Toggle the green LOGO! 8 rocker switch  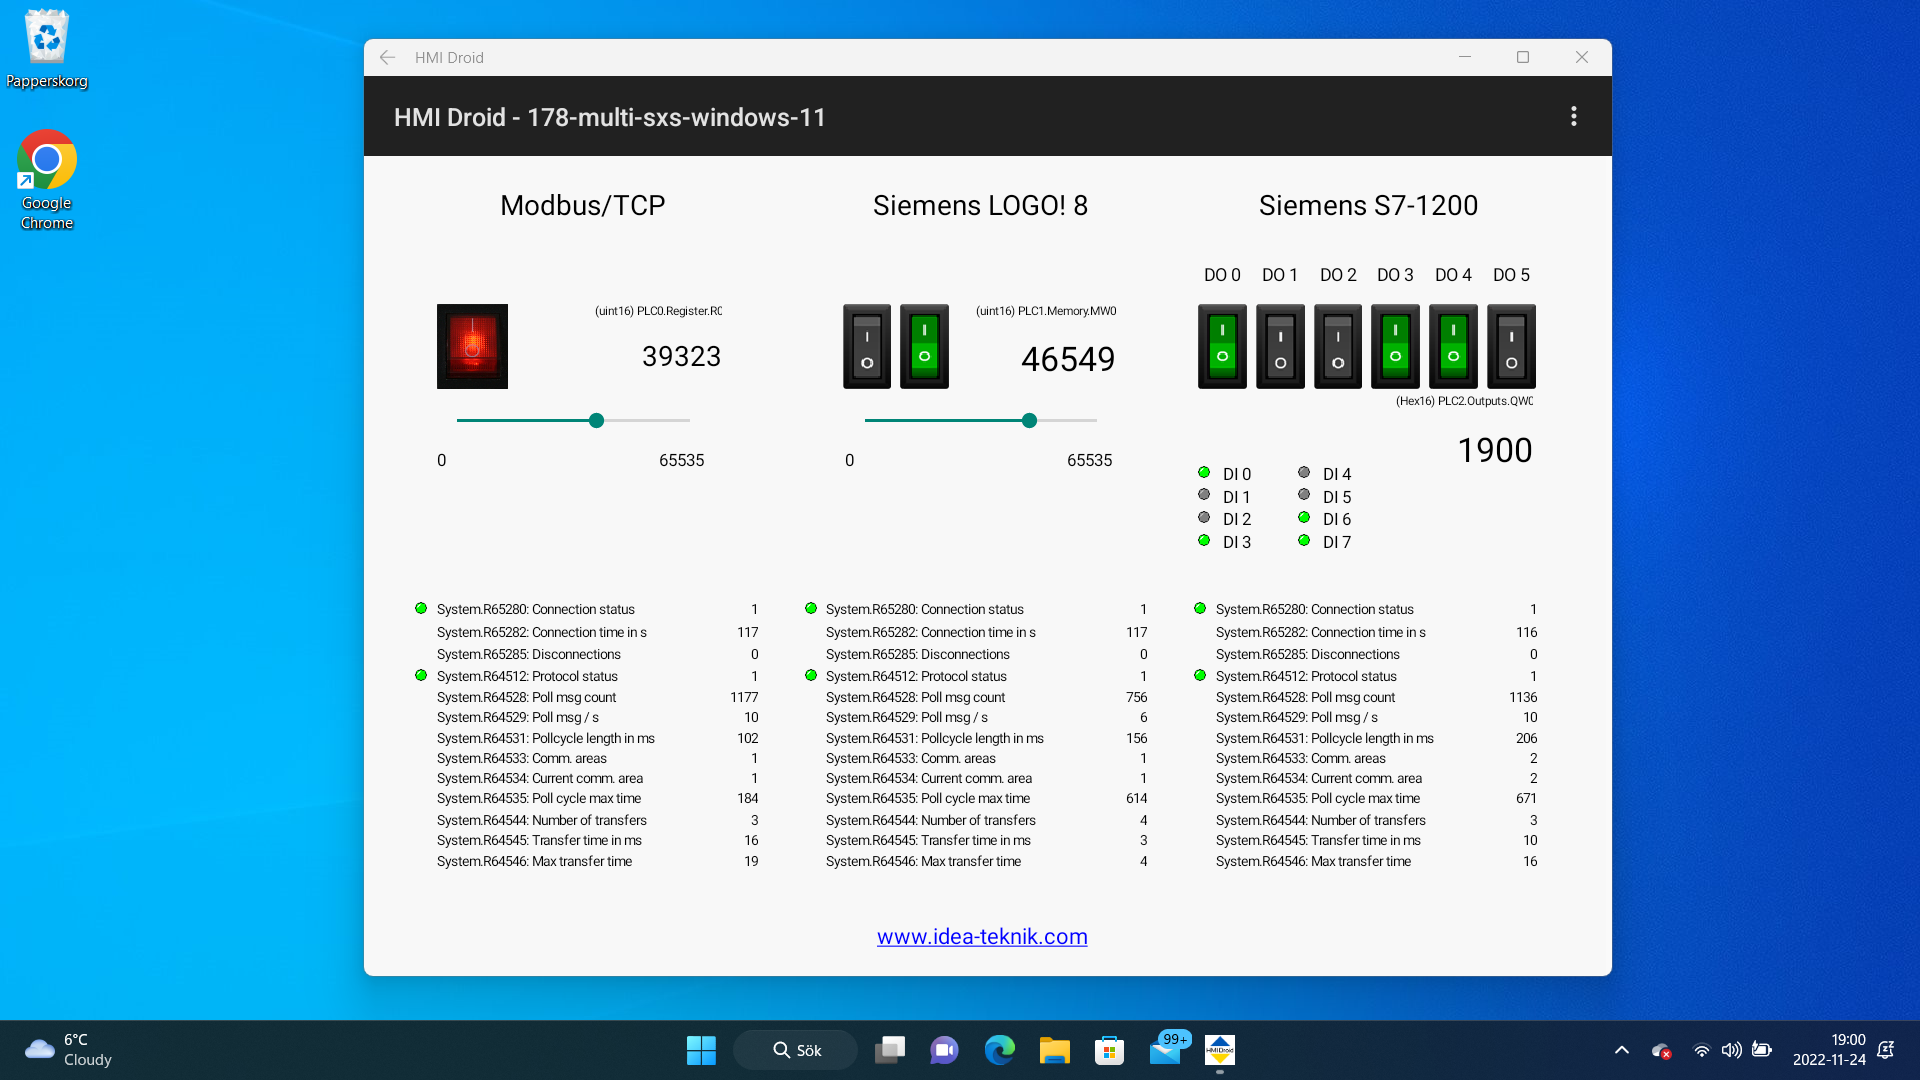click(924, 346)
